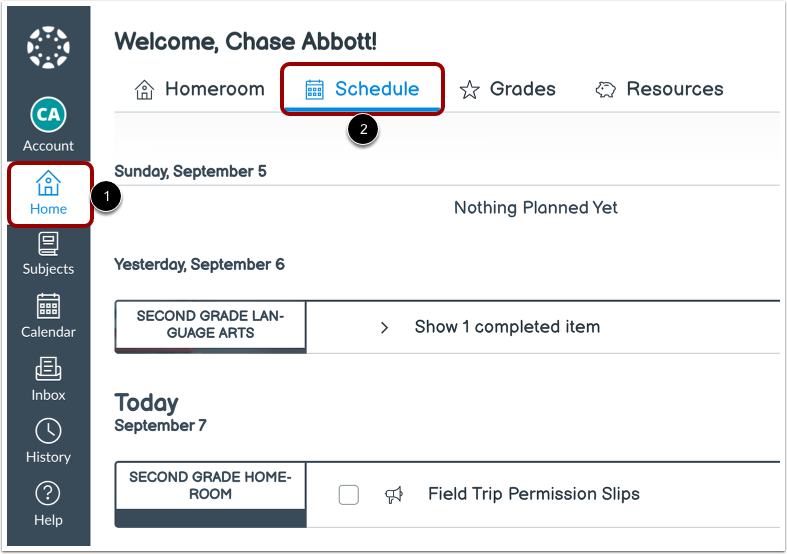Viewport: 787px width, 554px height.
Task: Click the Today heading
Action: (147, 403)
